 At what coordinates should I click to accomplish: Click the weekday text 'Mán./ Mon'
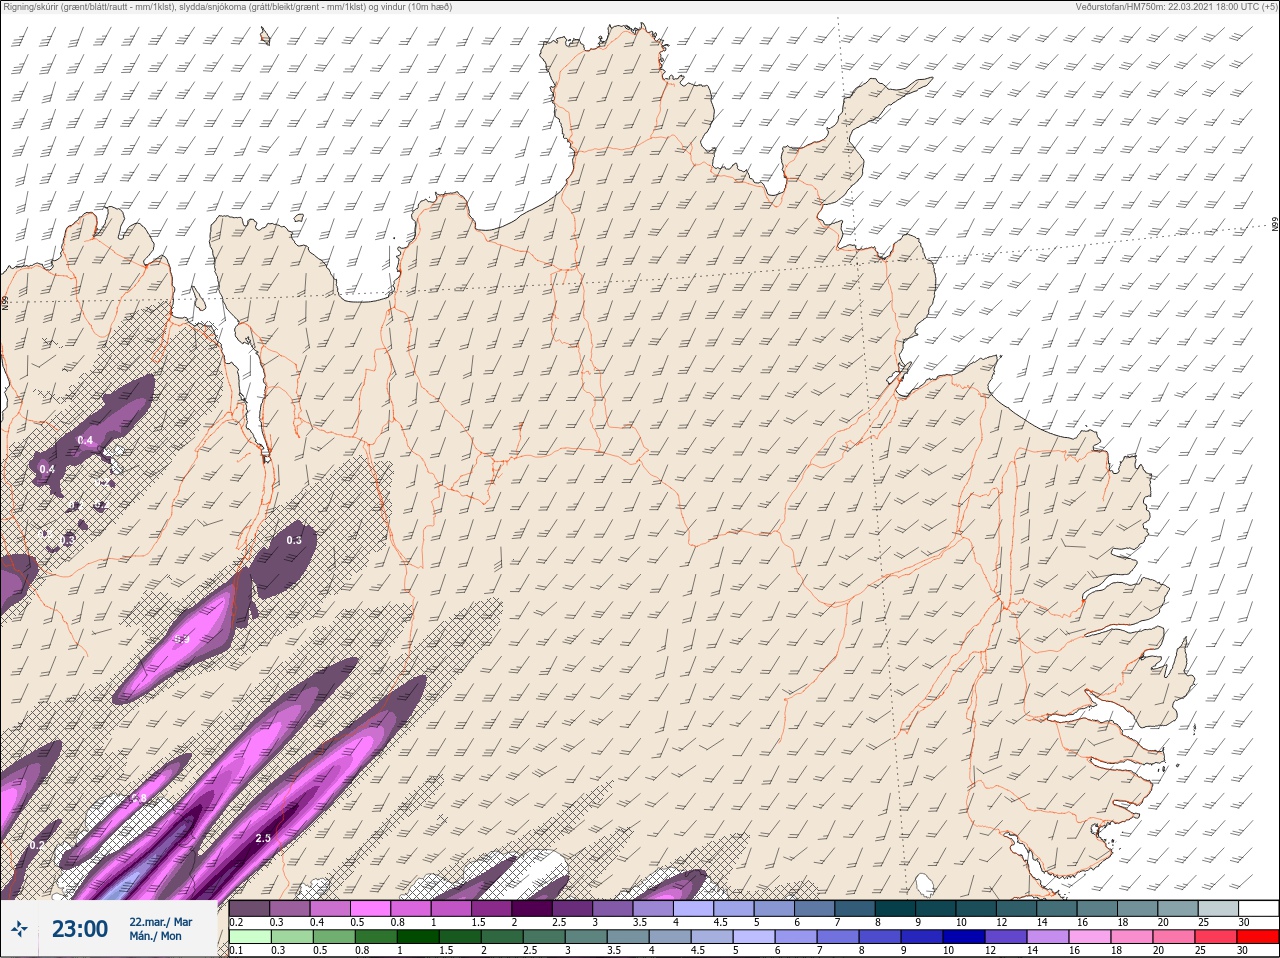point(155,936)
